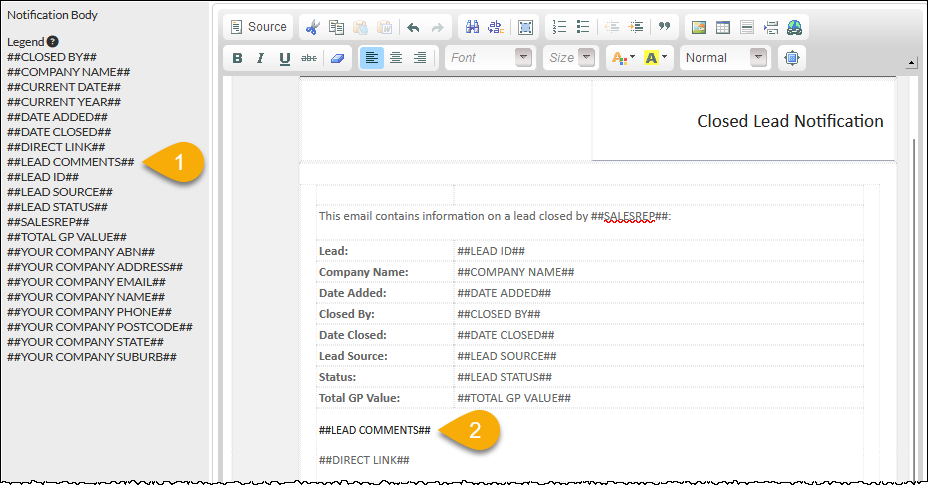Insert a horizontal line
The image size is (928, 485).
747,27
